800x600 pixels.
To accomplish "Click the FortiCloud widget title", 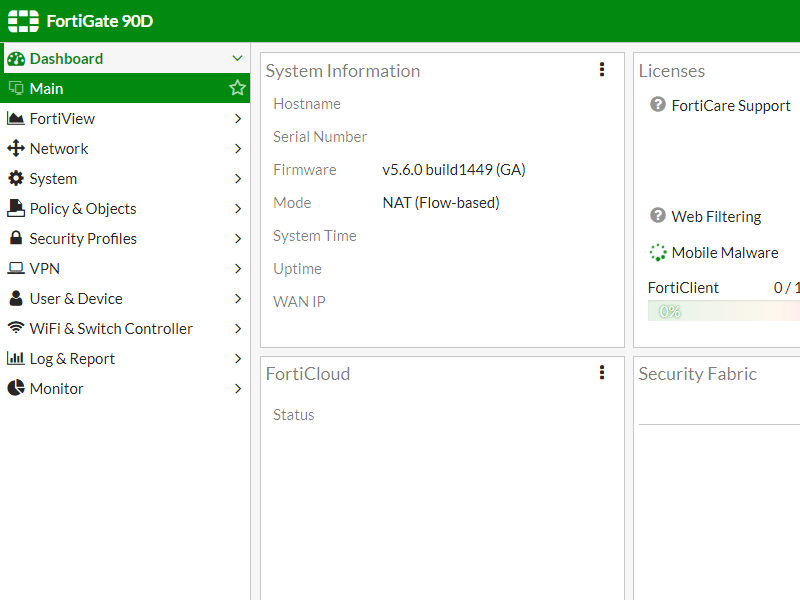I will click(308, 374).
